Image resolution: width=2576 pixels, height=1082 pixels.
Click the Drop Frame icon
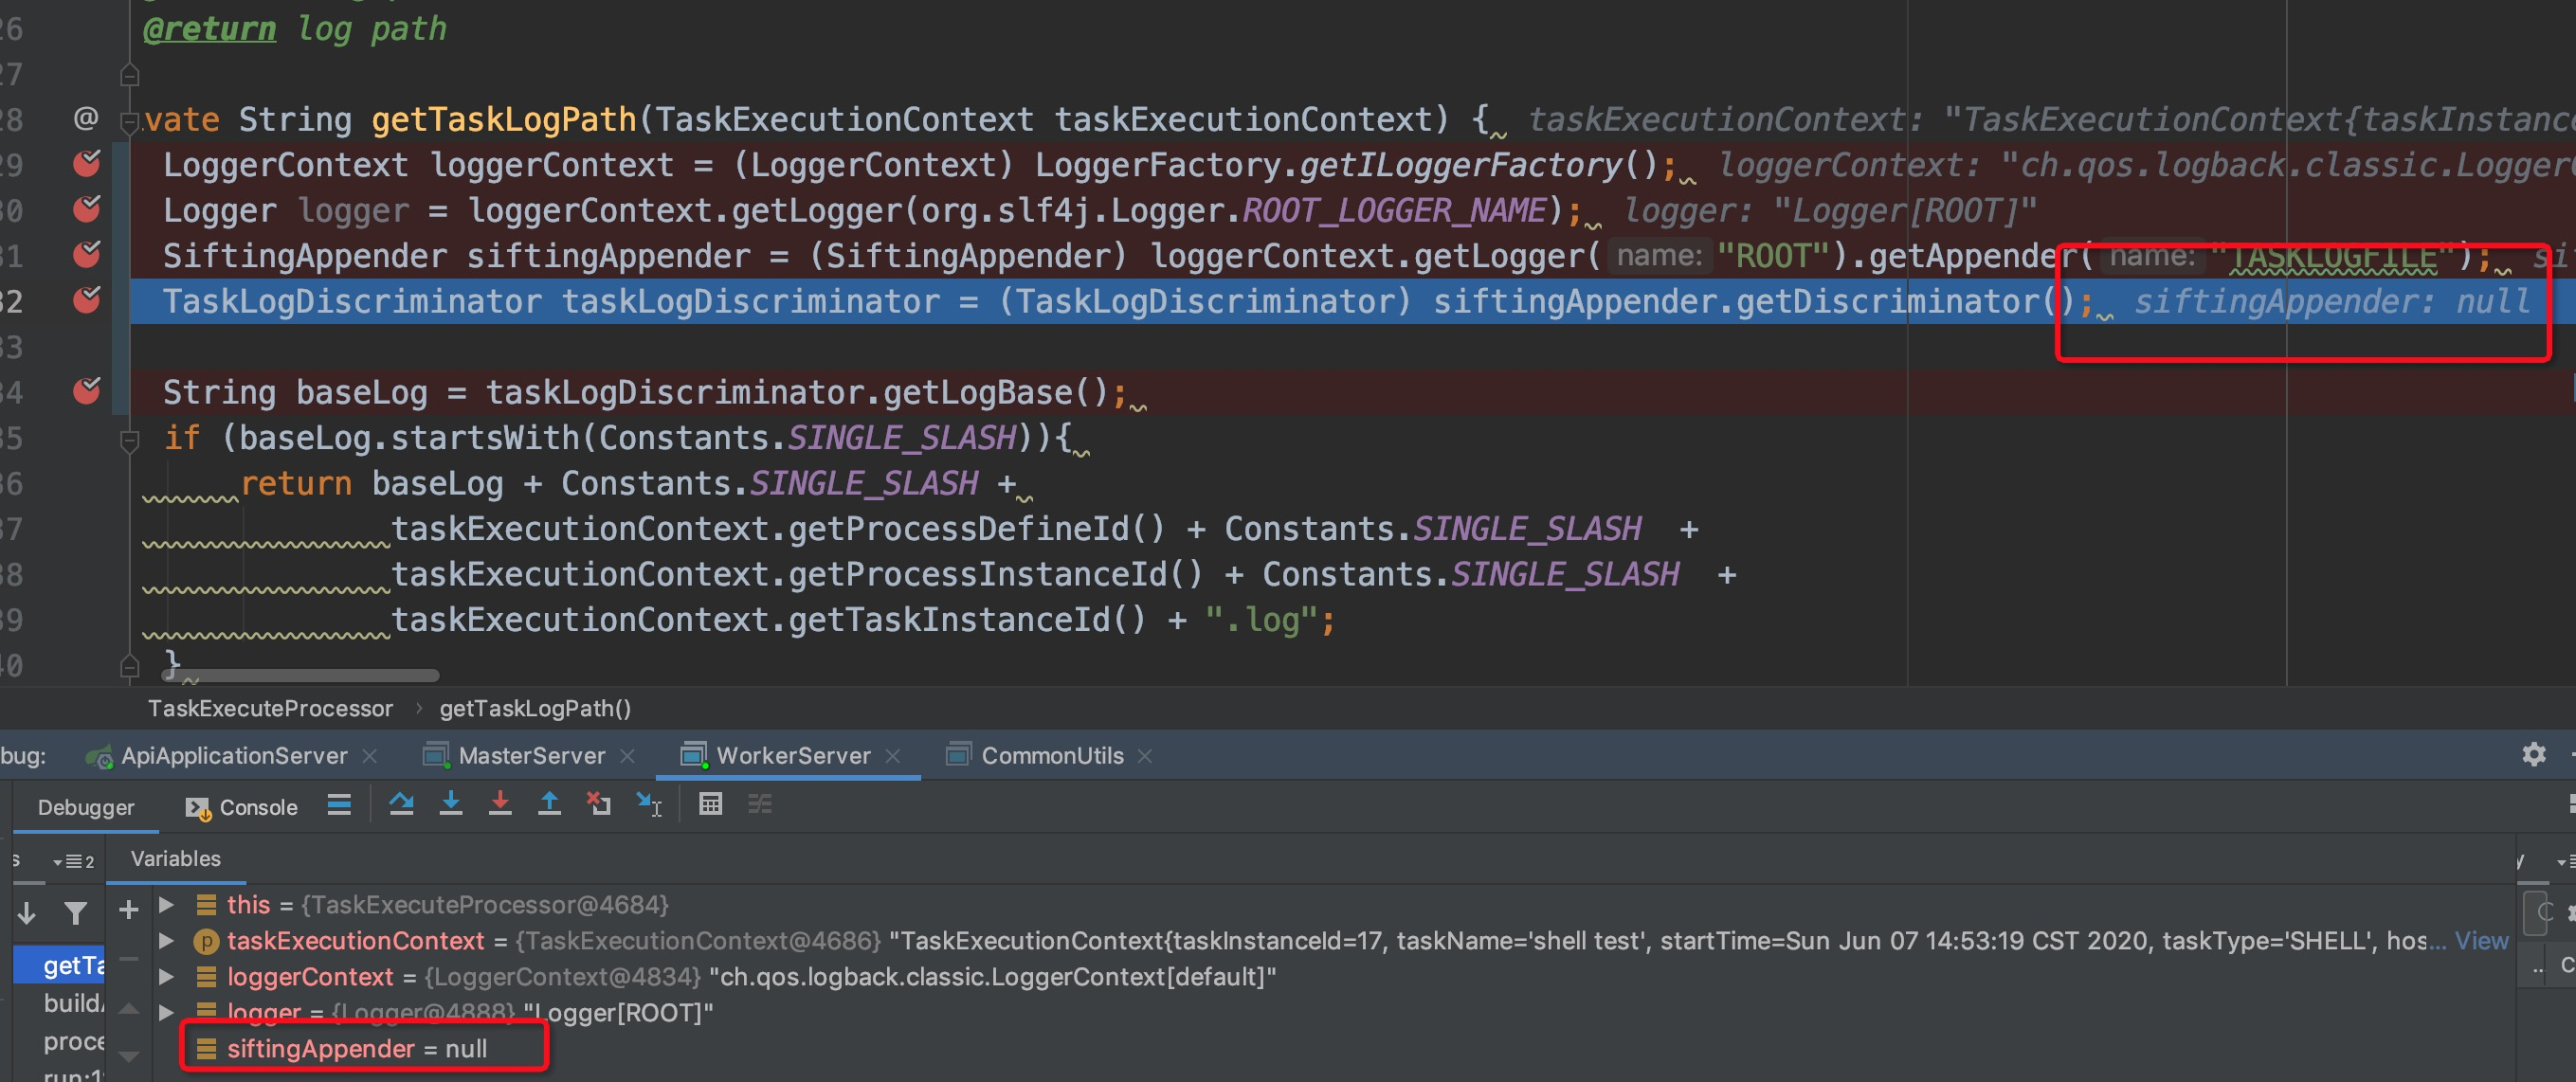click(598, 805)
